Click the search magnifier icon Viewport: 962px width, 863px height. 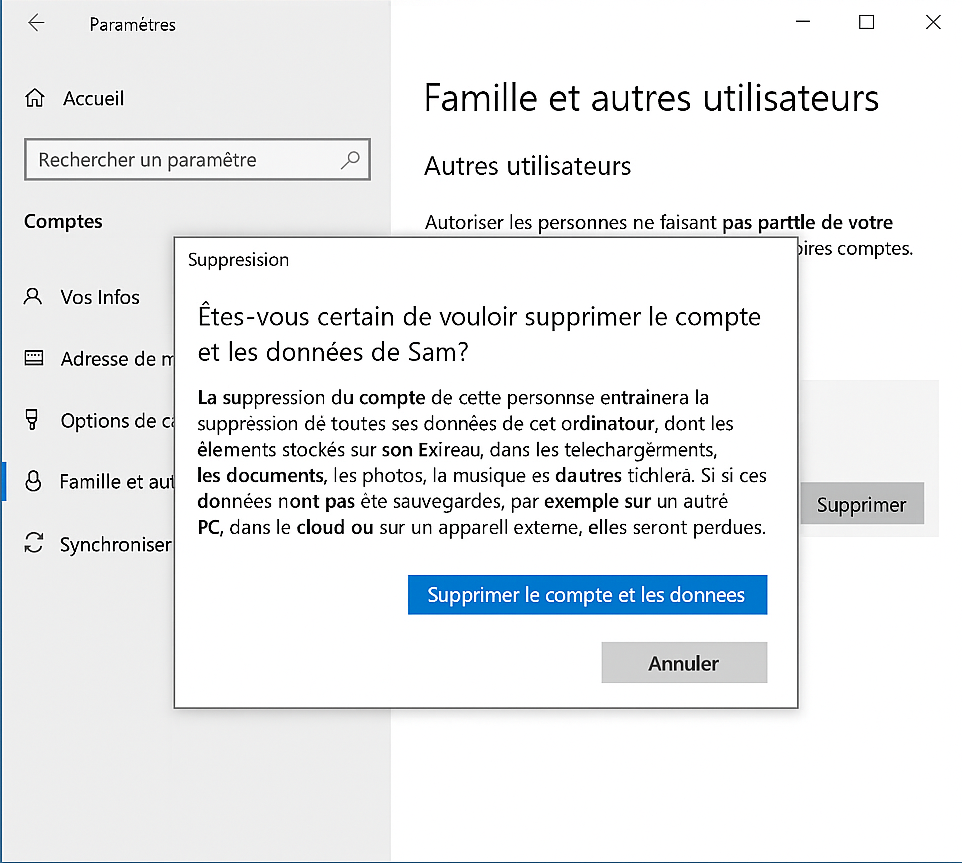(x=350, y=160)
